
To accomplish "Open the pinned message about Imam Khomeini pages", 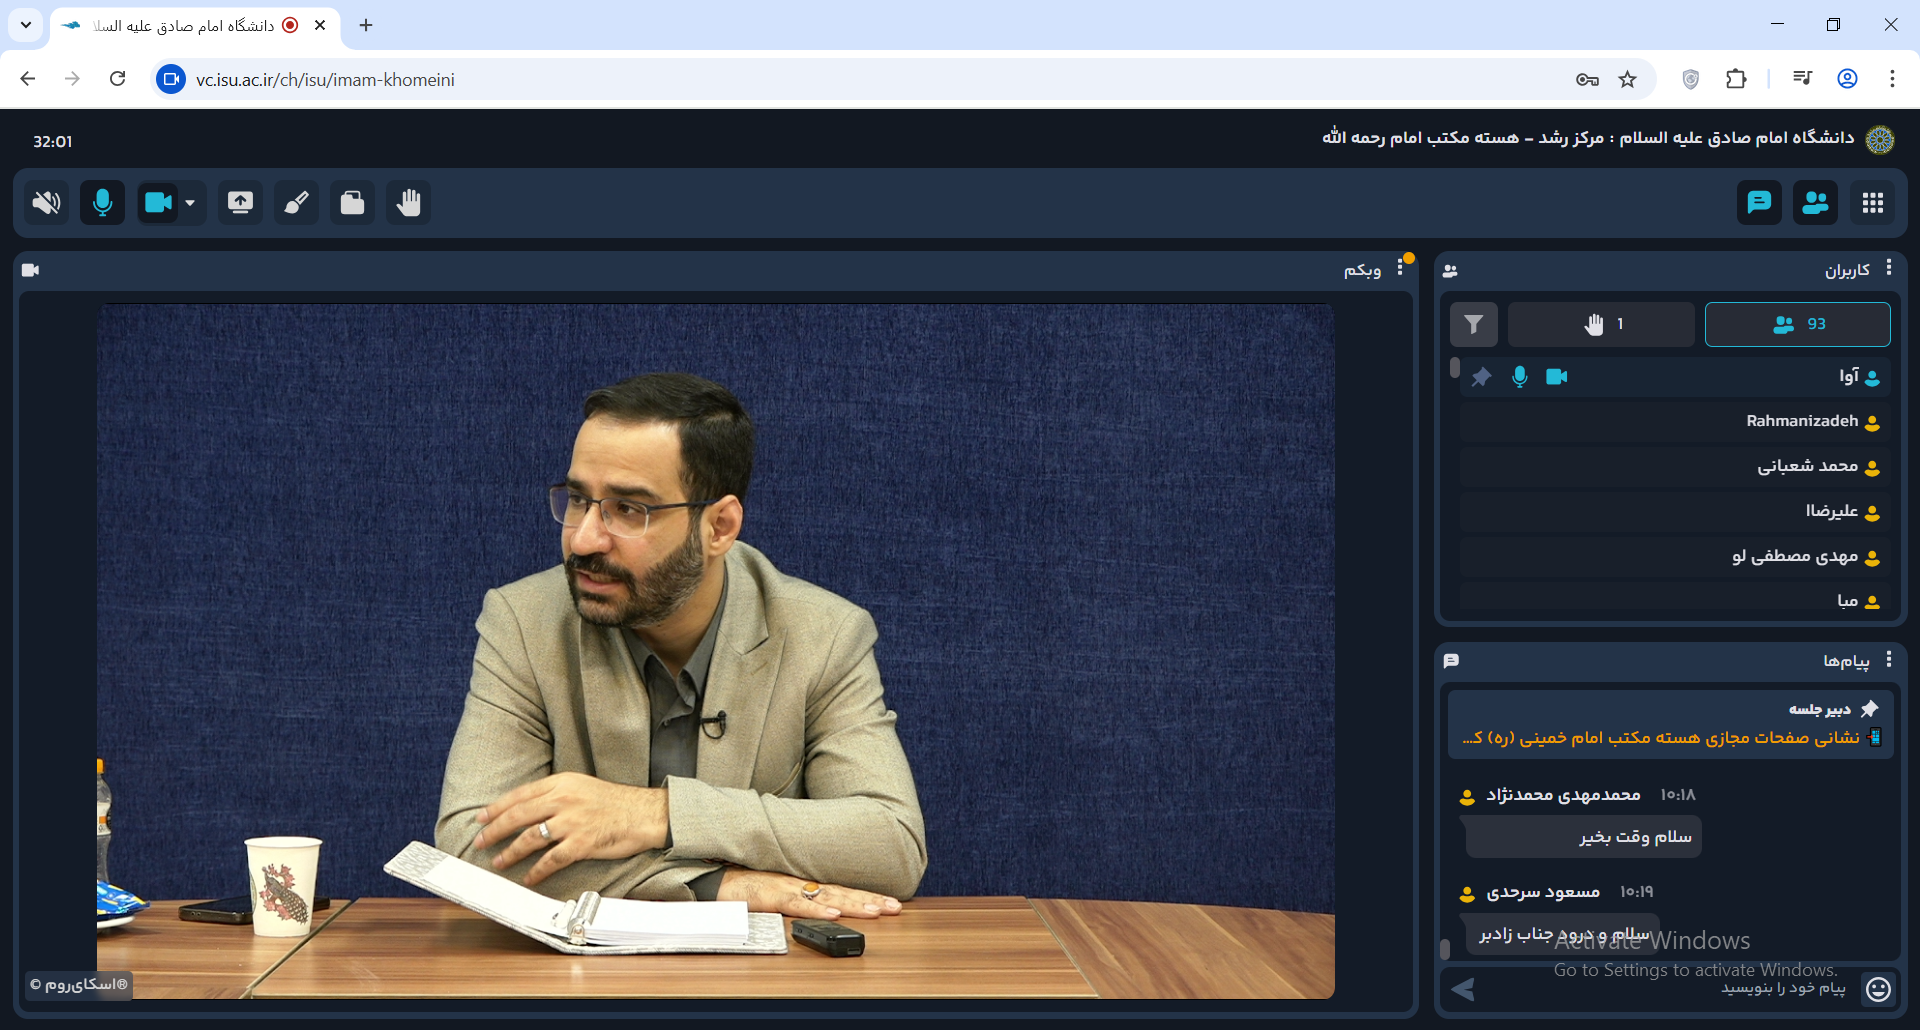I will 1670,737.
